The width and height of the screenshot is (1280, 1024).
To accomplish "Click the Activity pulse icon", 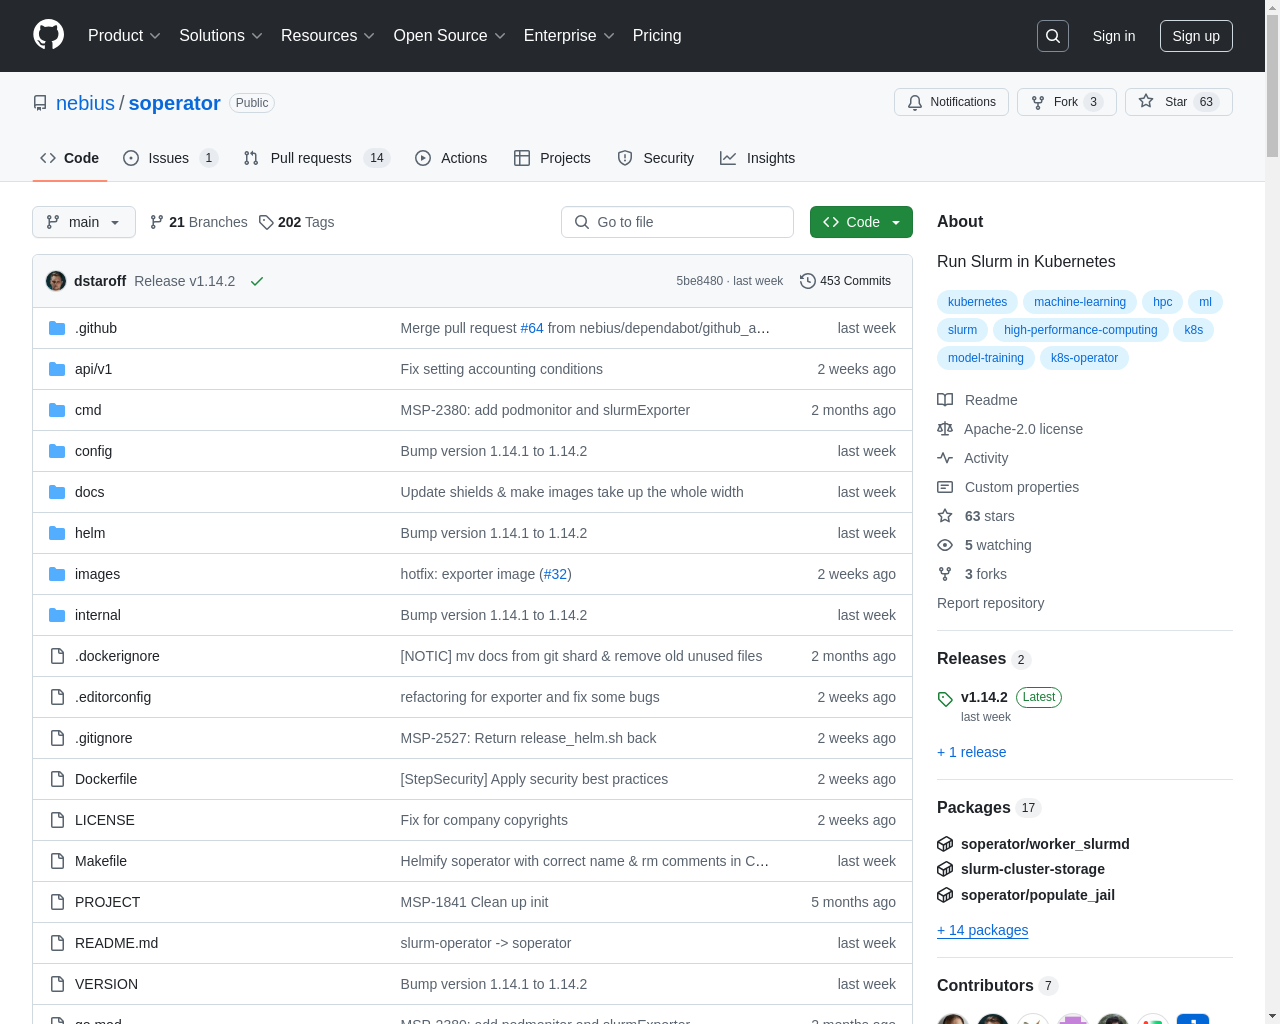I will 945,458.
